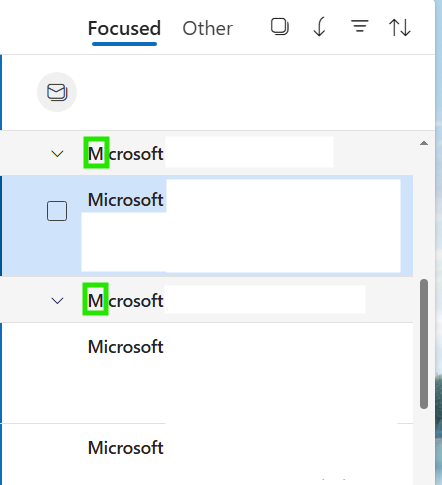The width and height of the screenshot is (442, 485).
Task: Click blank area beside the stacked envelope icon
Action: (x=253, y=92)
